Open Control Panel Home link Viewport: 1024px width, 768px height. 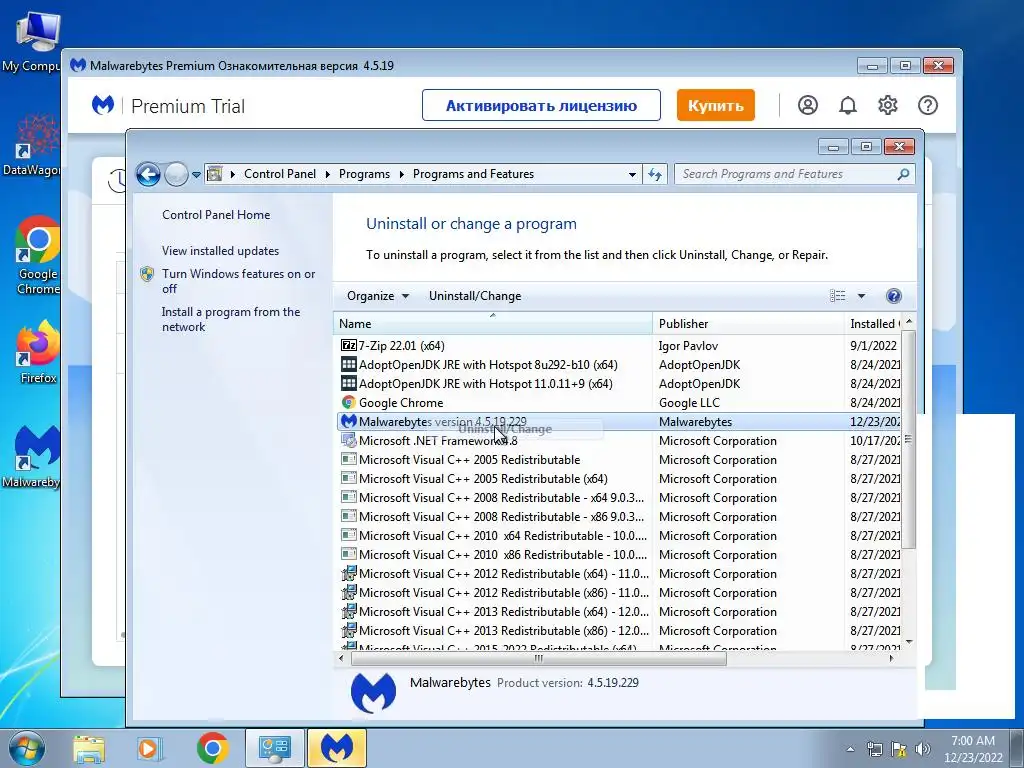(x=216, y=215)
